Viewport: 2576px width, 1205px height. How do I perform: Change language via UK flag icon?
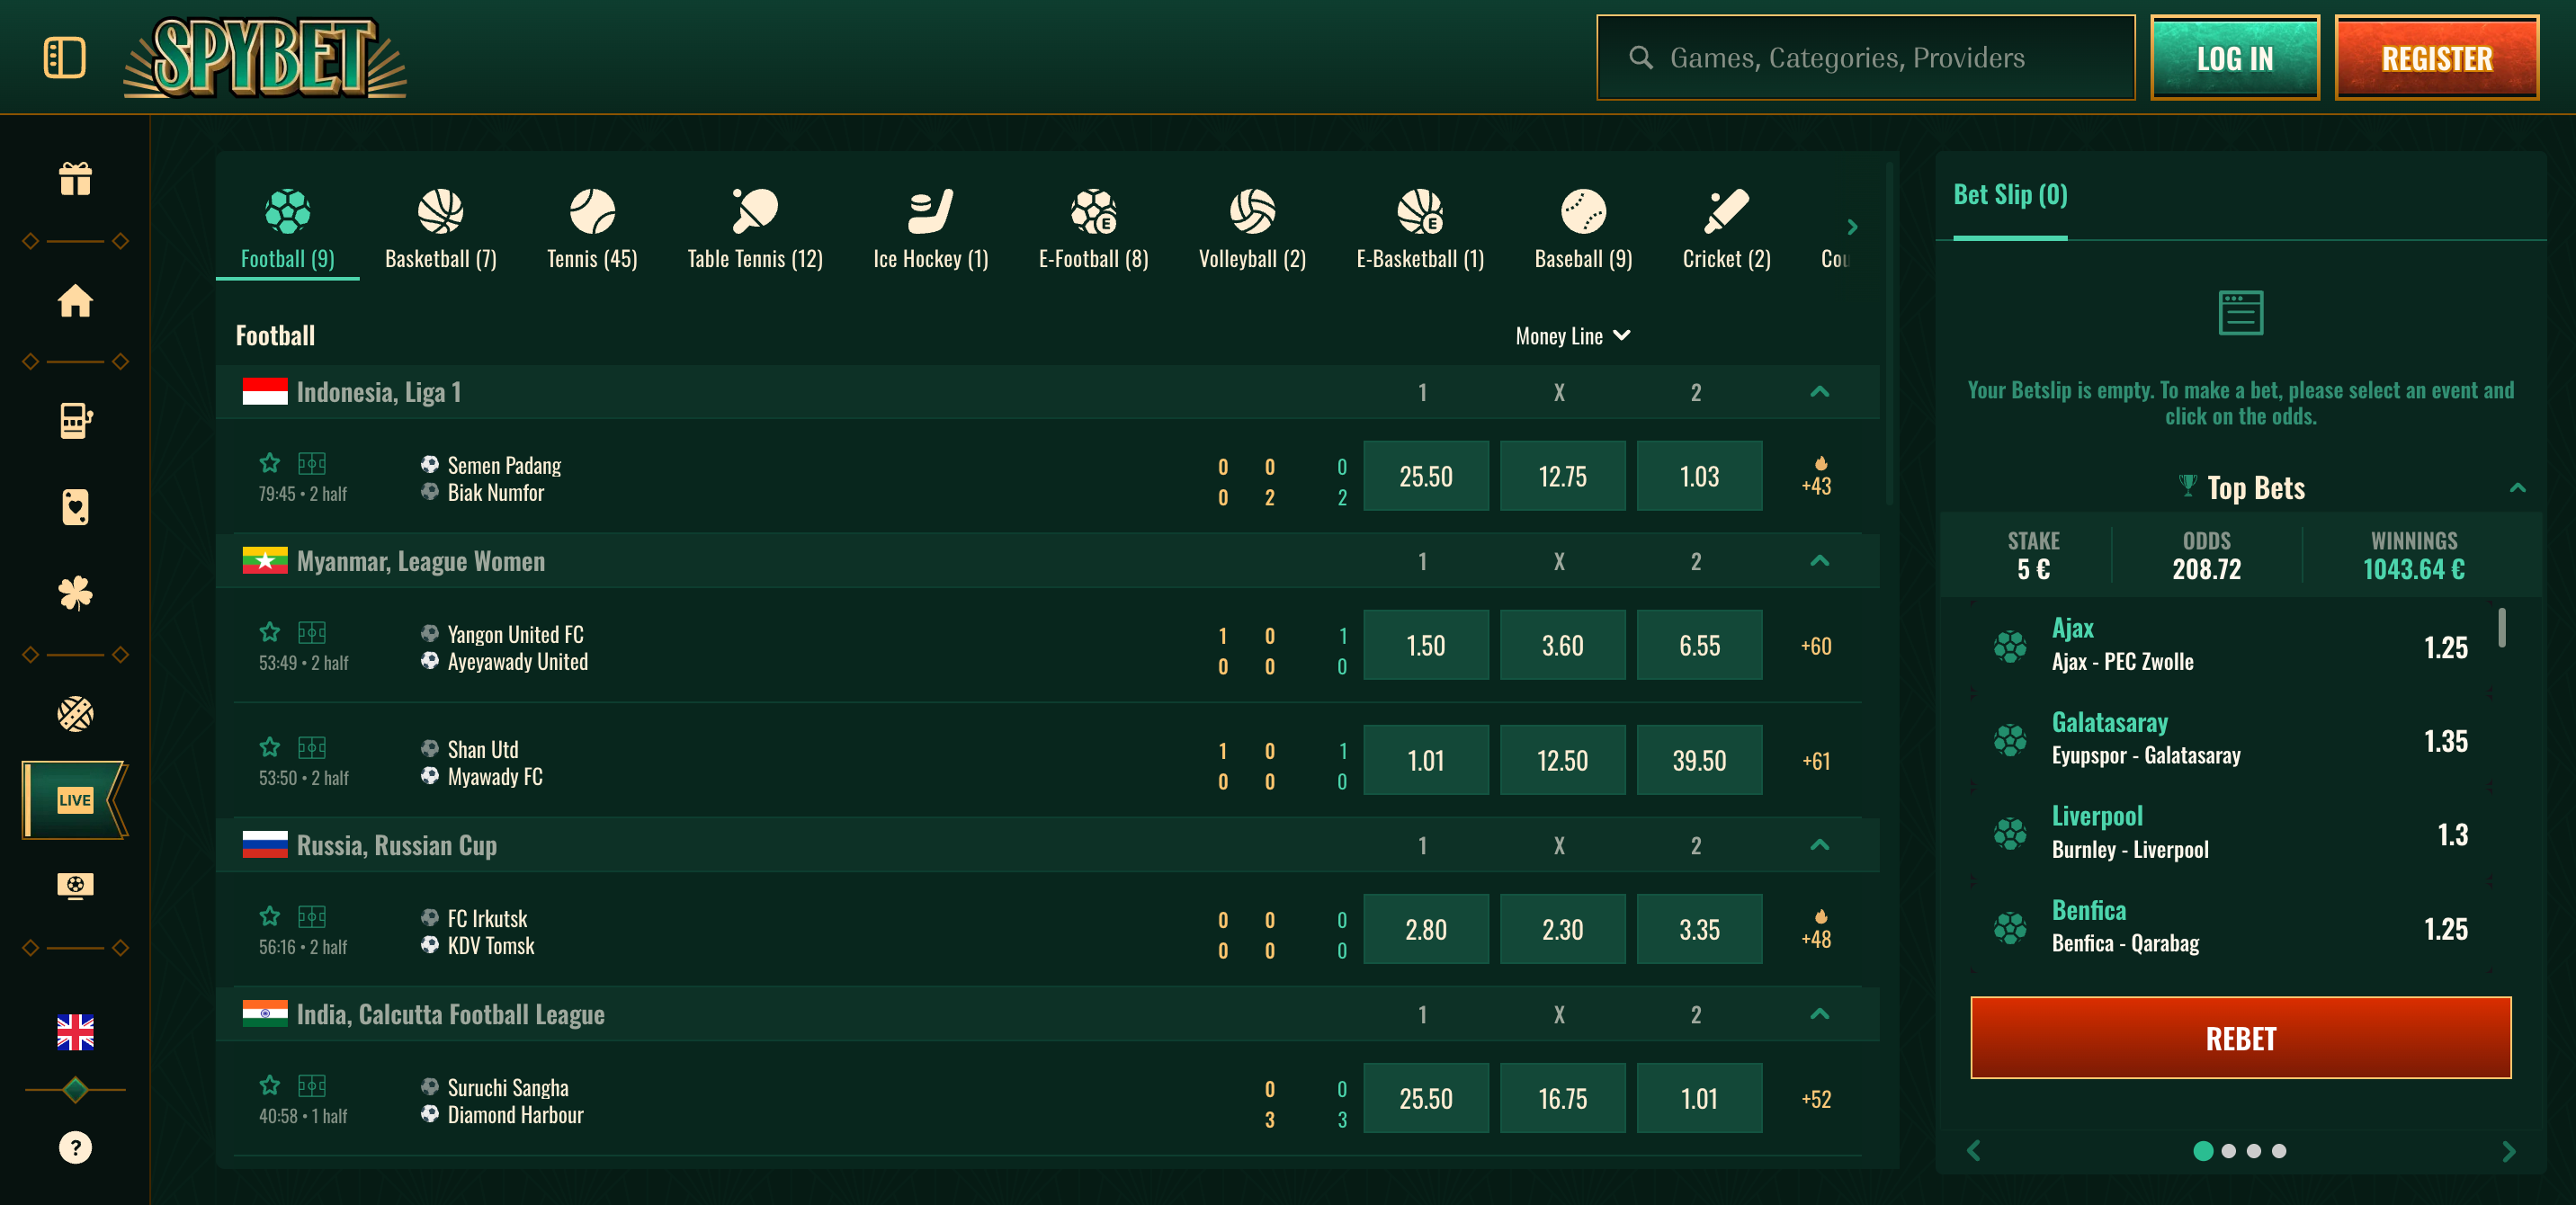(x=75, y=1032)
